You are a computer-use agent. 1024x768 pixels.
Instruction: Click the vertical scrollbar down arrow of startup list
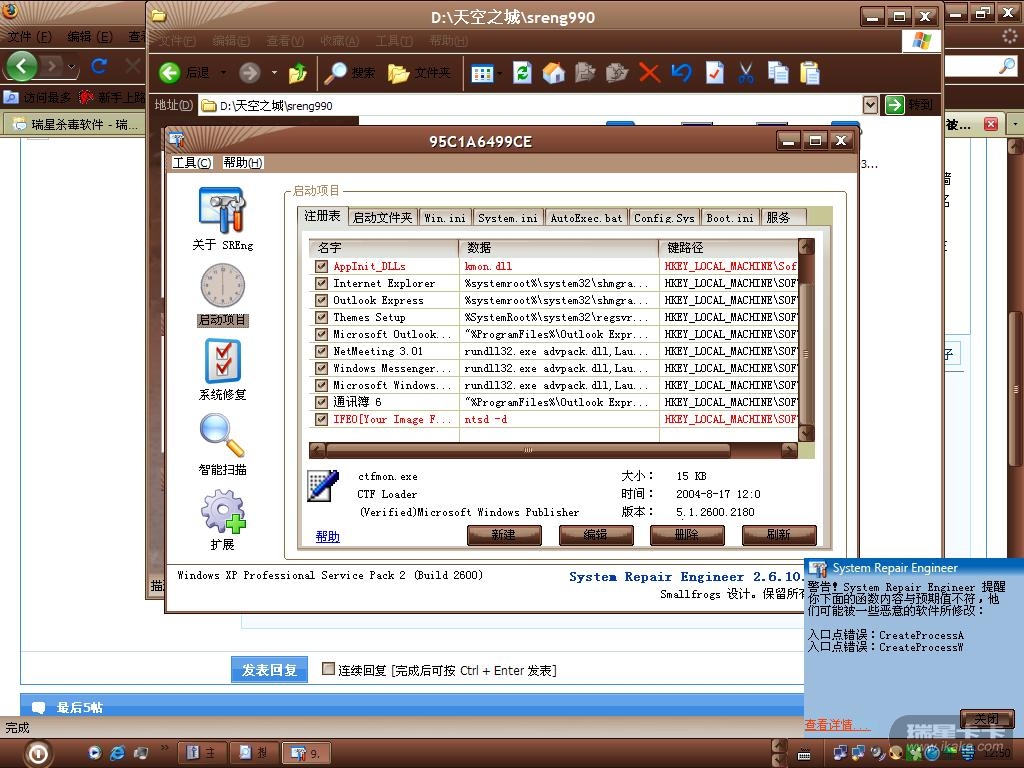click(x=806, y=434)
